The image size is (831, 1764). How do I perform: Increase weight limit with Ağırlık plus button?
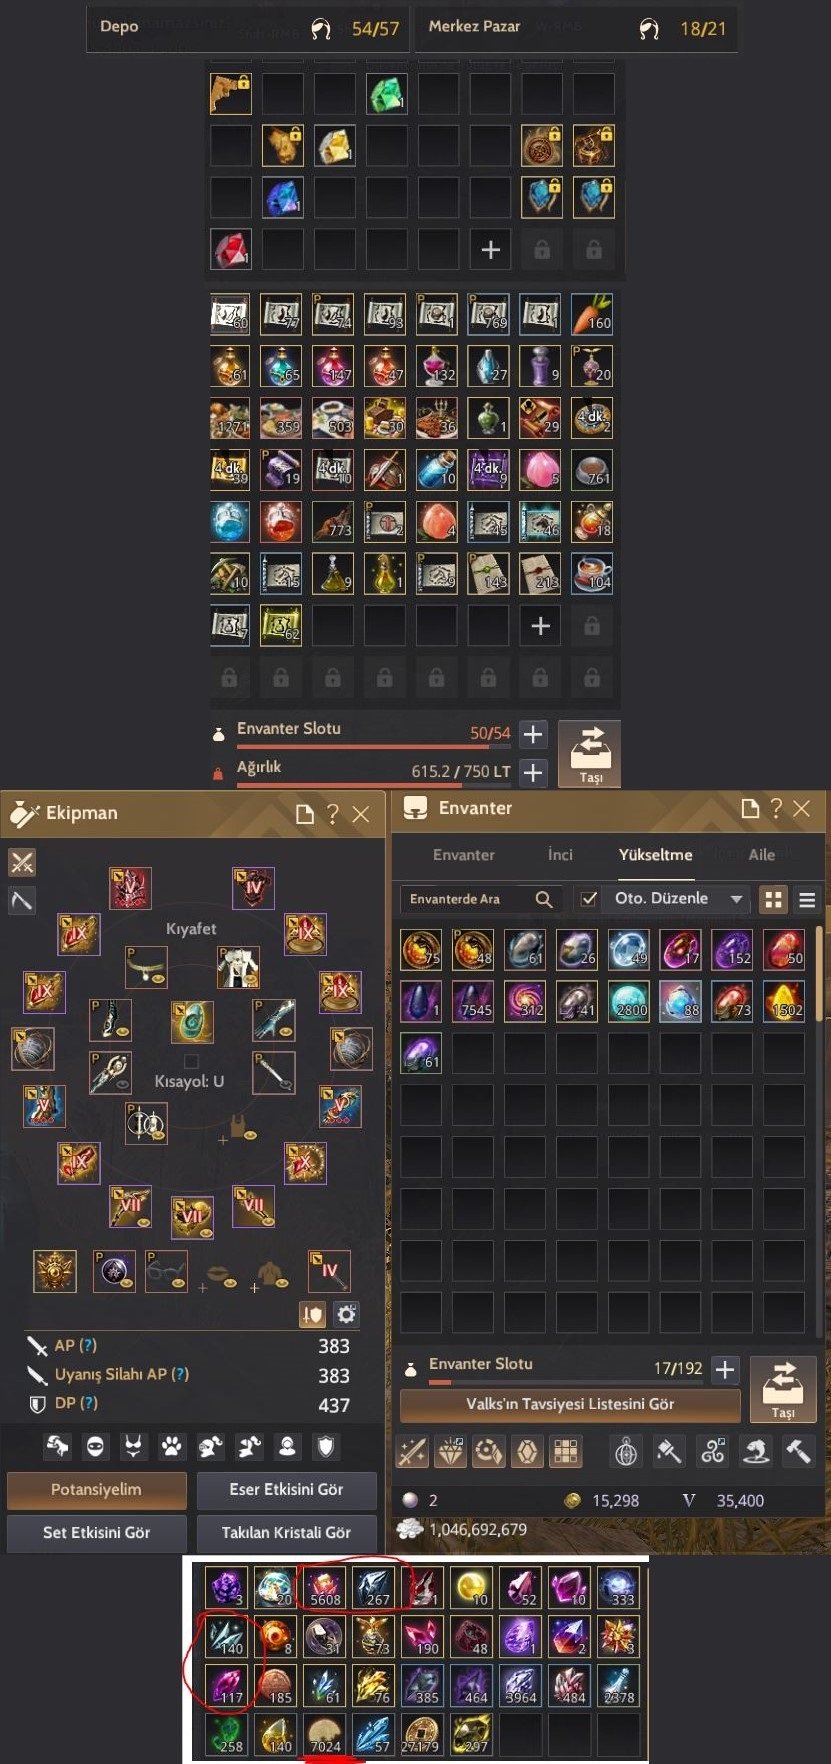tap(533, 773)
